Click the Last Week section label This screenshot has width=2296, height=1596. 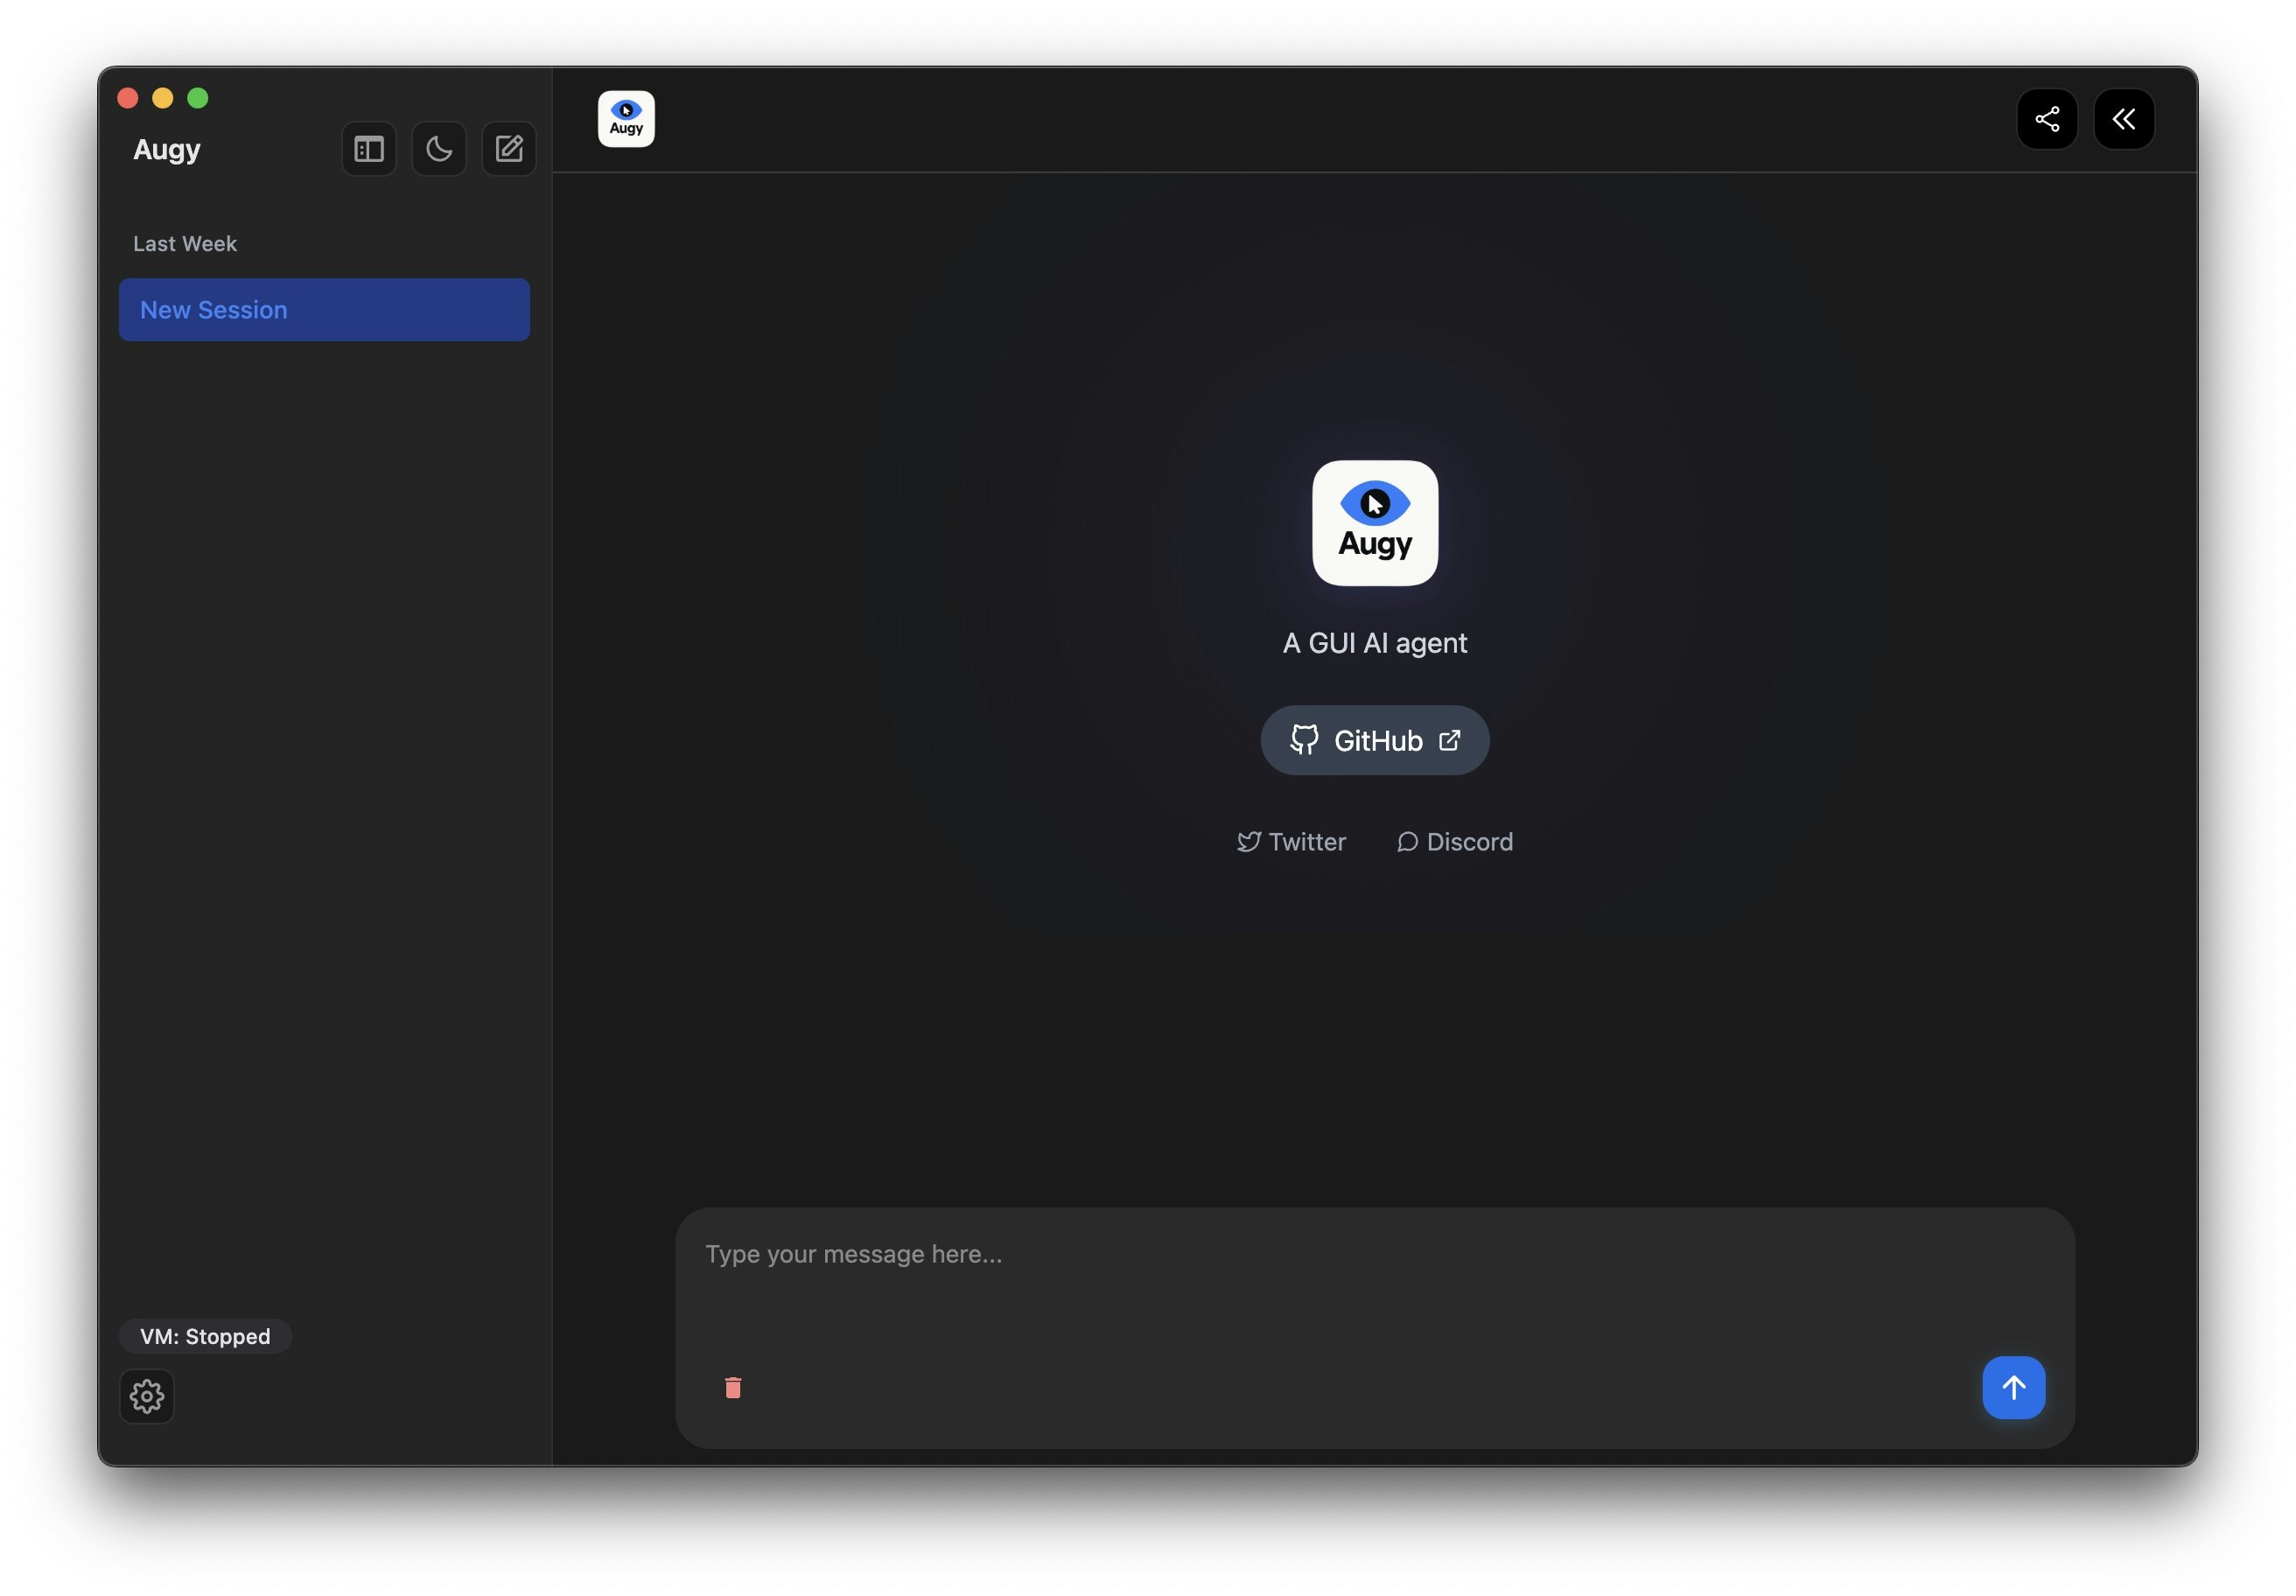tap(185, 244)
